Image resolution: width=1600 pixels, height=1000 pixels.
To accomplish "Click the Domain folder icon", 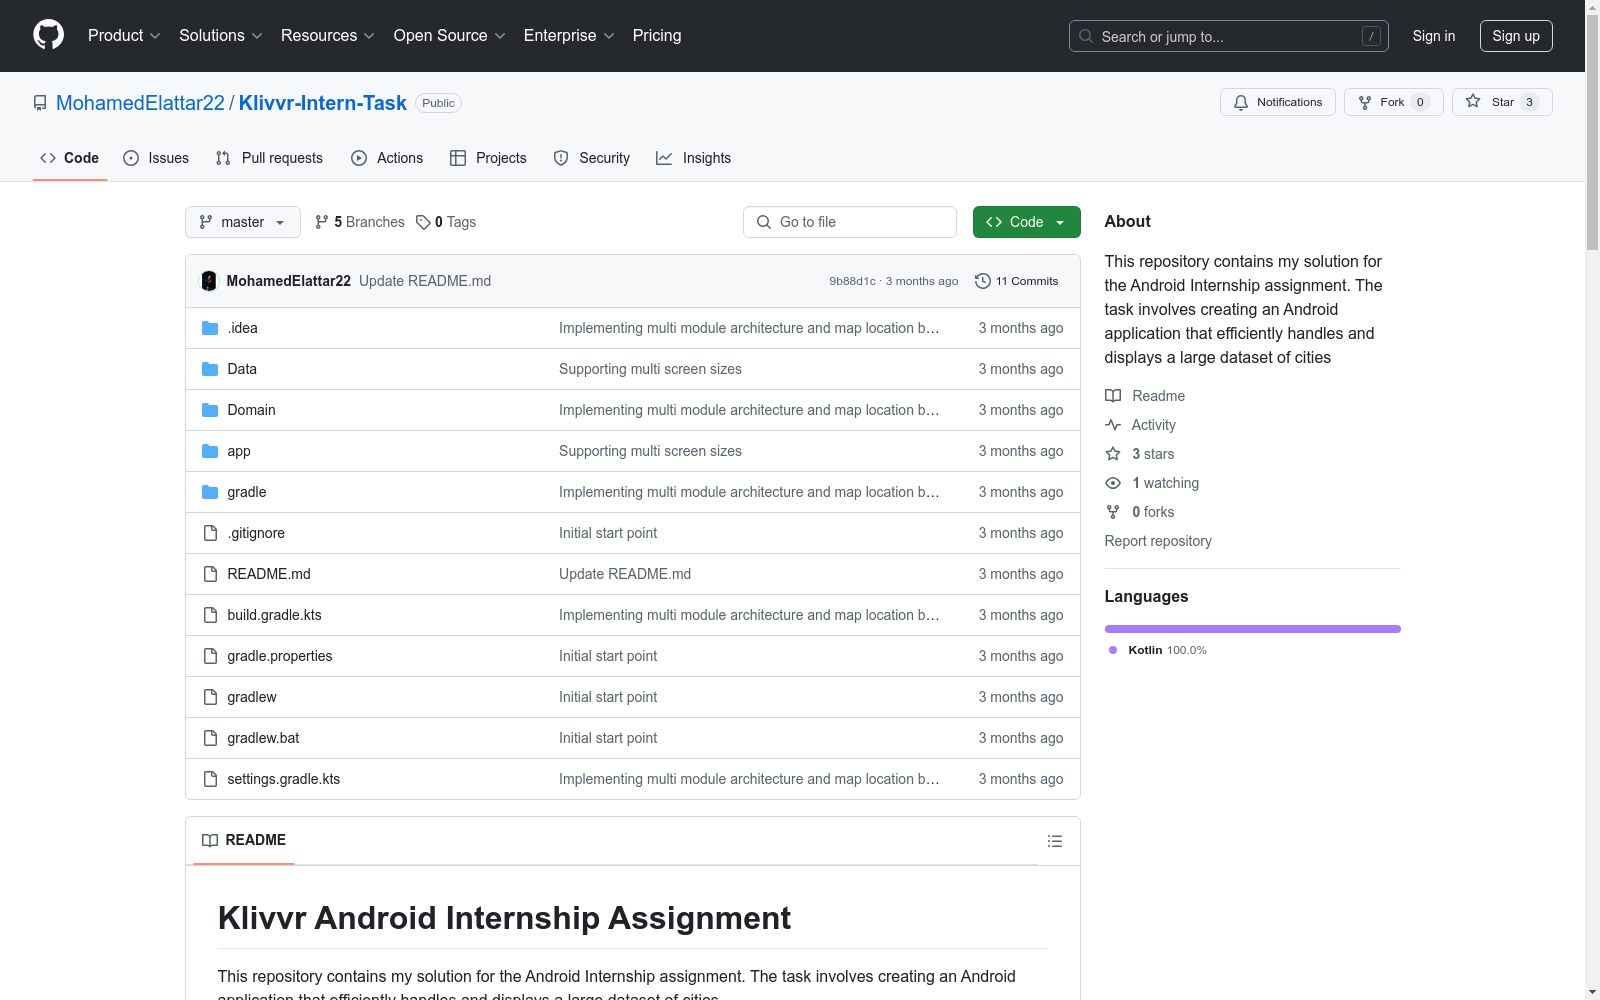I will click(x=210, y=410).
